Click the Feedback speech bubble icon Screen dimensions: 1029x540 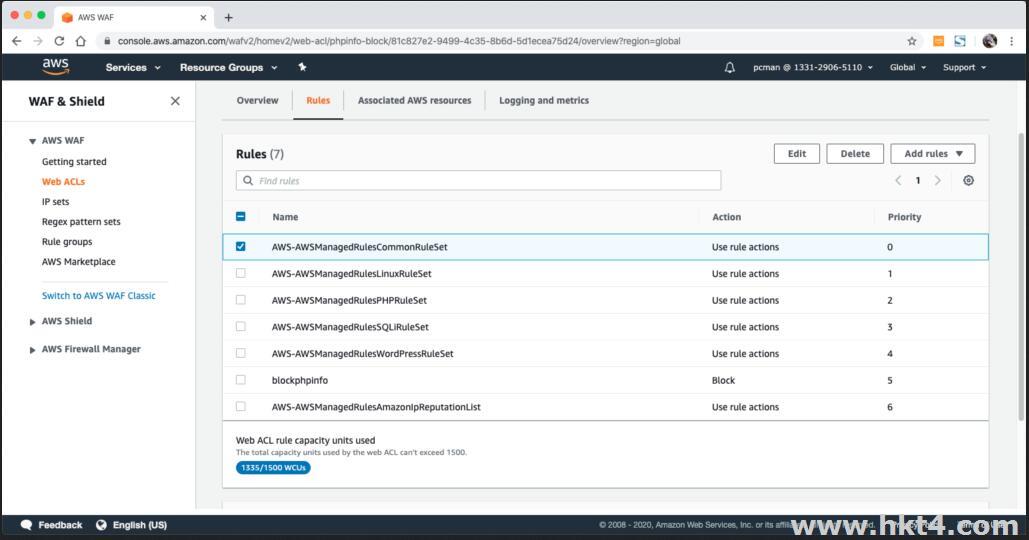(26, 525)
